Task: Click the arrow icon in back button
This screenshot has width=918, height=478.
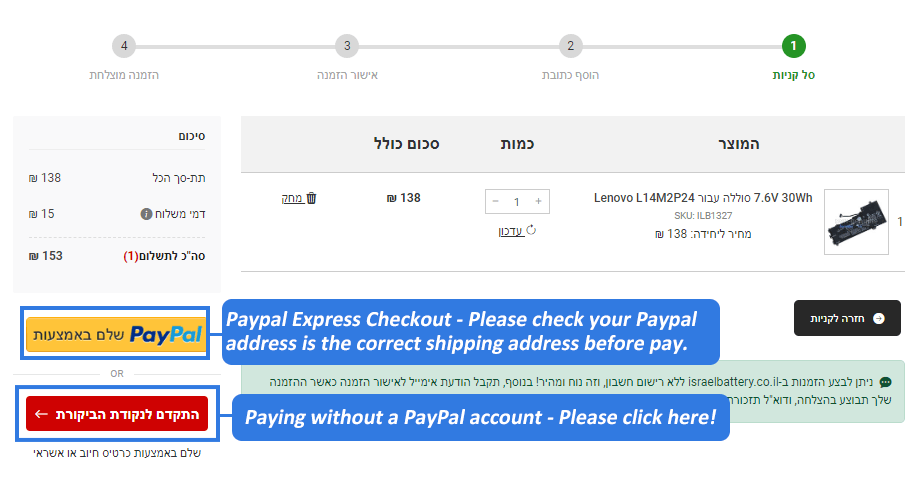Action: click(x=879, y=318)
